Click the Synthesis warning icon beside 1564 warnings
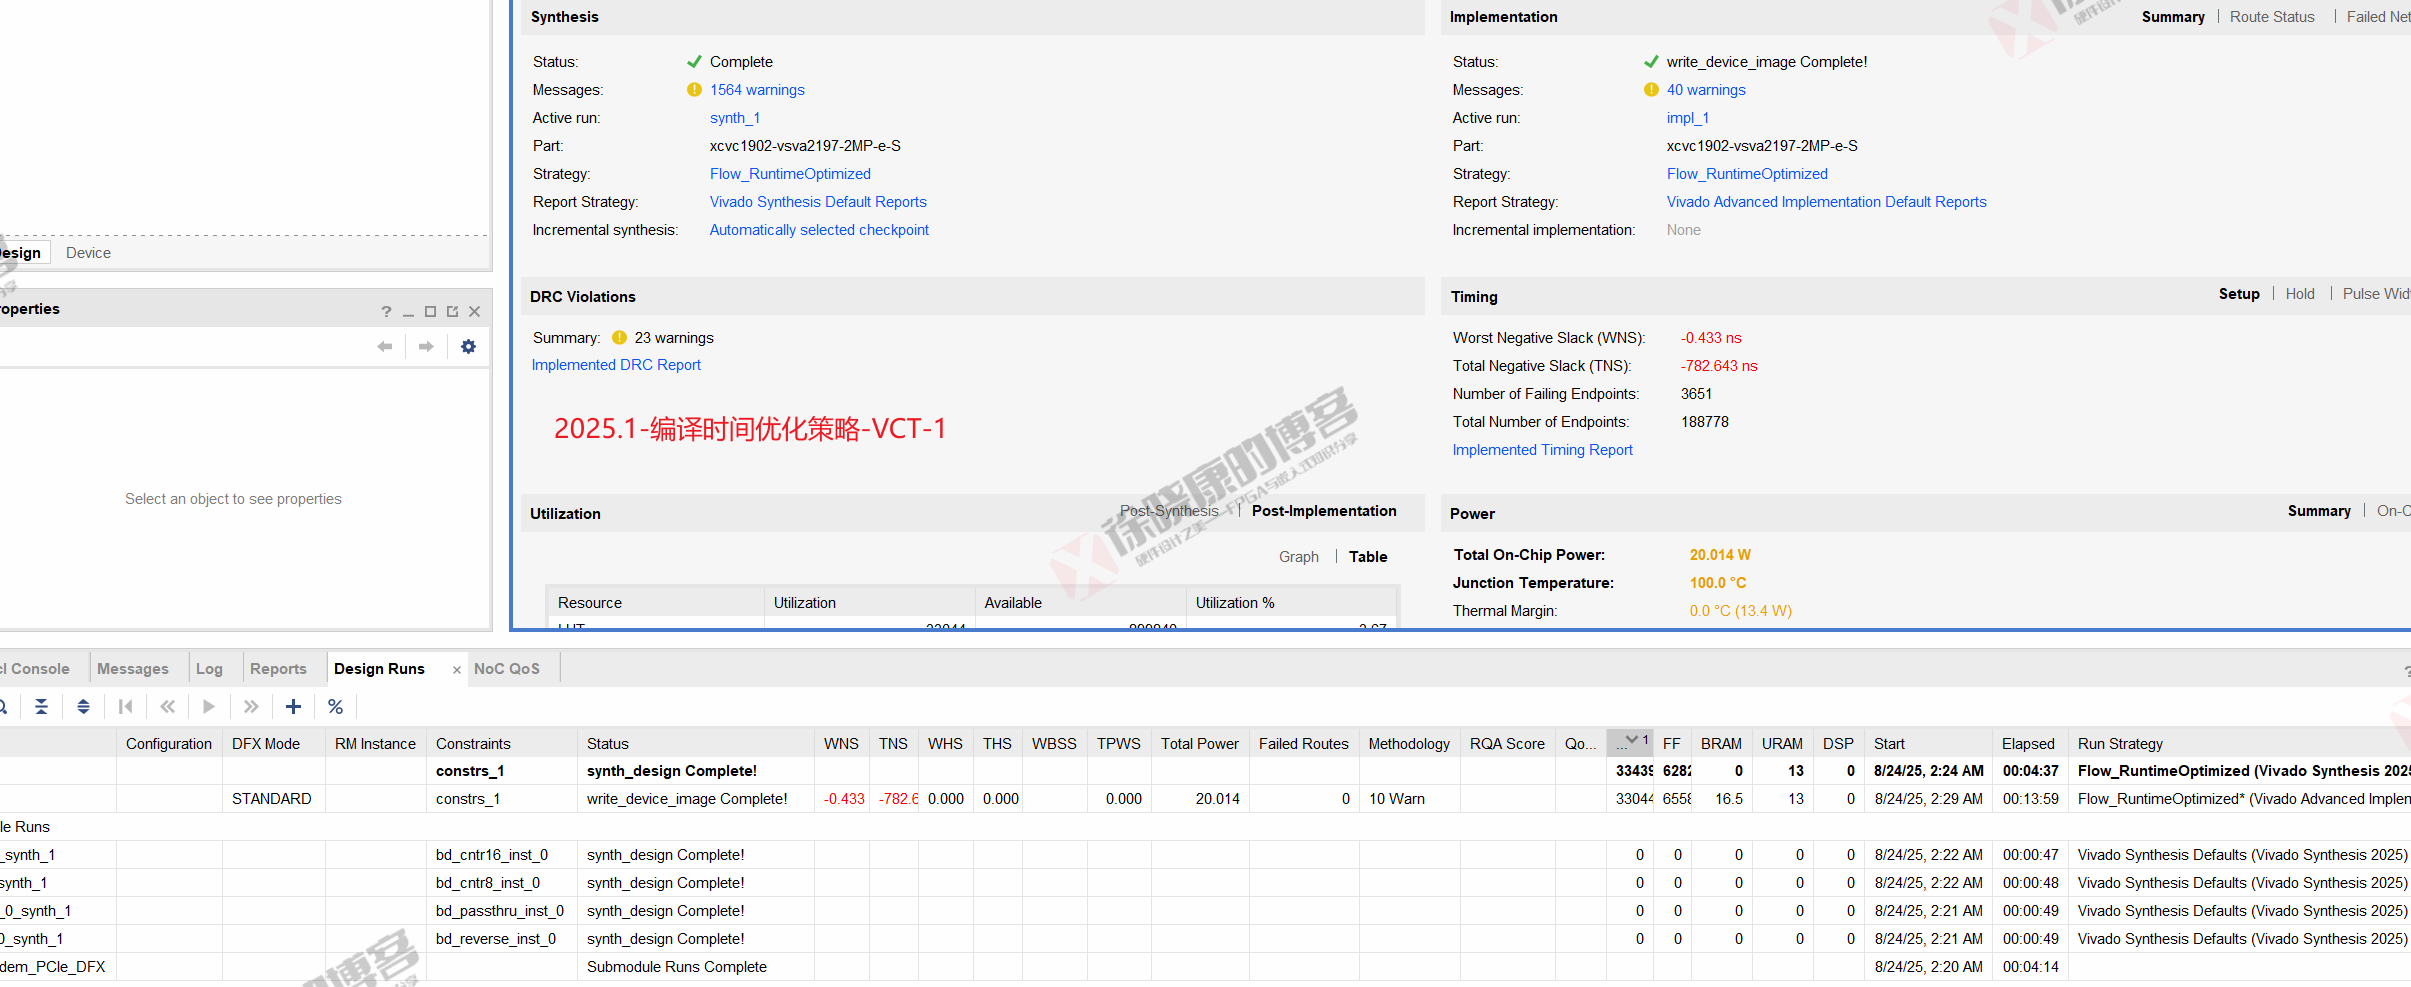The width and height of the screenshot is (2411, 987). (x=694, y=90)
